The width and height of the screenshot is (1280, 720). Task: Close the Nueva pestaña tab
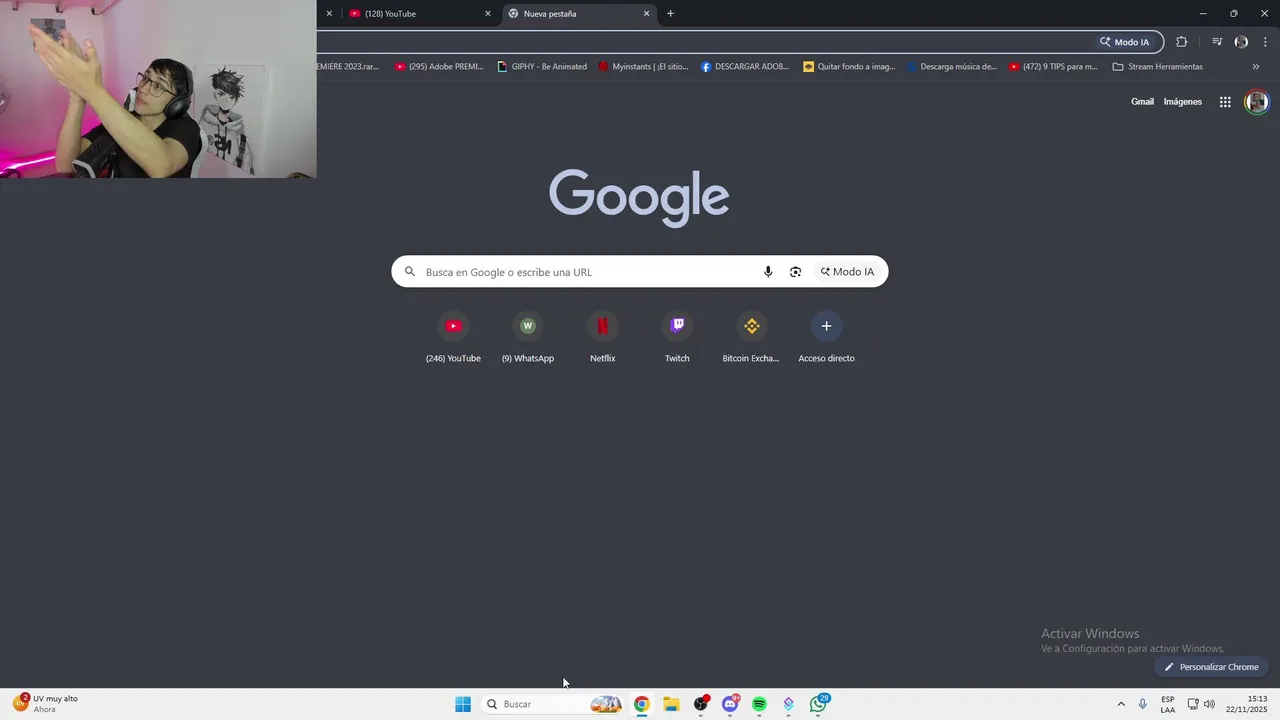(x=646, y=14)
